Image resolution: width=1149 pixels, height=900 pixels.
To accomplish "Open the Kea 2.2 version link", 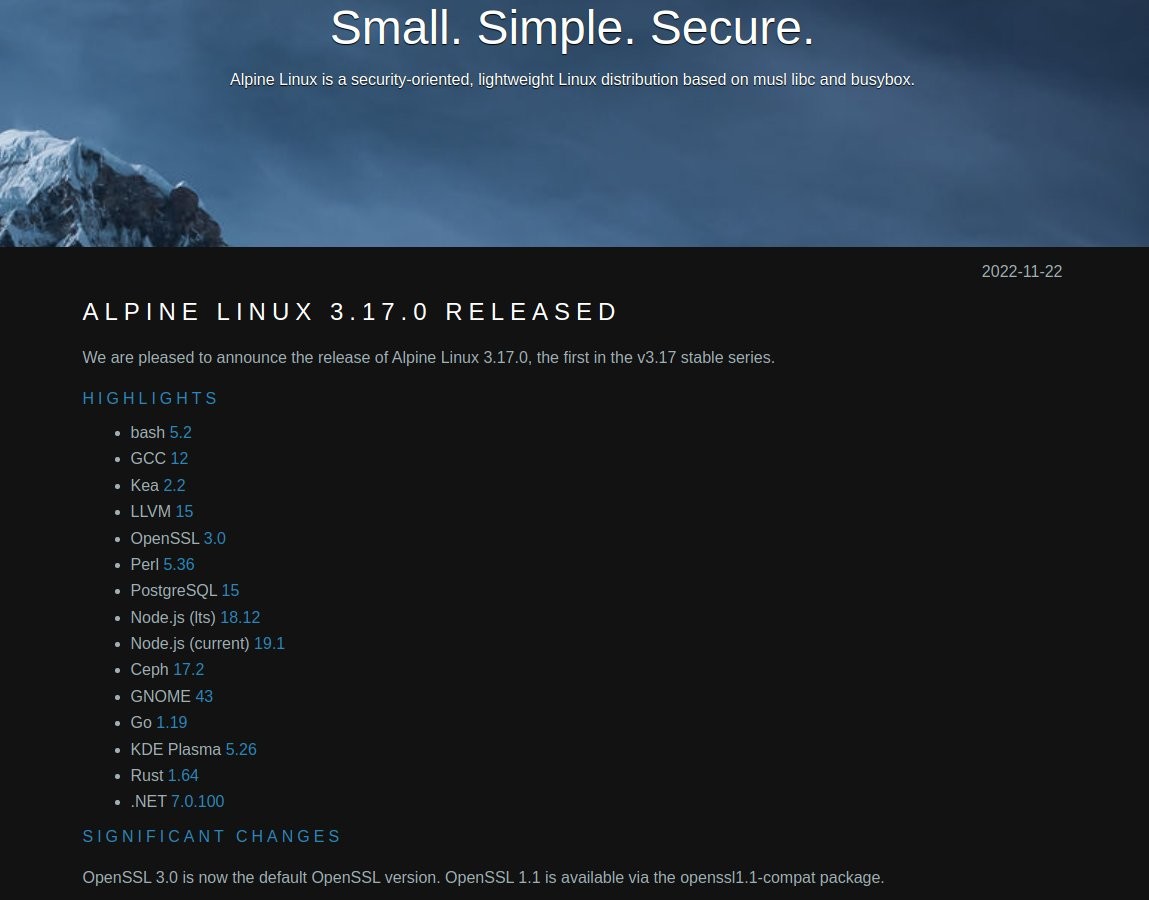I will click(x=174, y=485).
